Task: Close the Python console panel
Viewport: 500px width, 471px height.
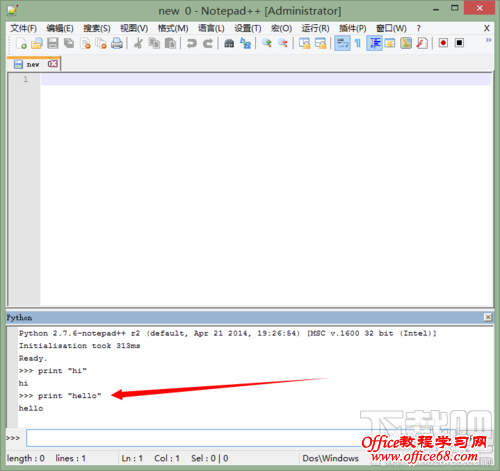Action: point(488,317)
